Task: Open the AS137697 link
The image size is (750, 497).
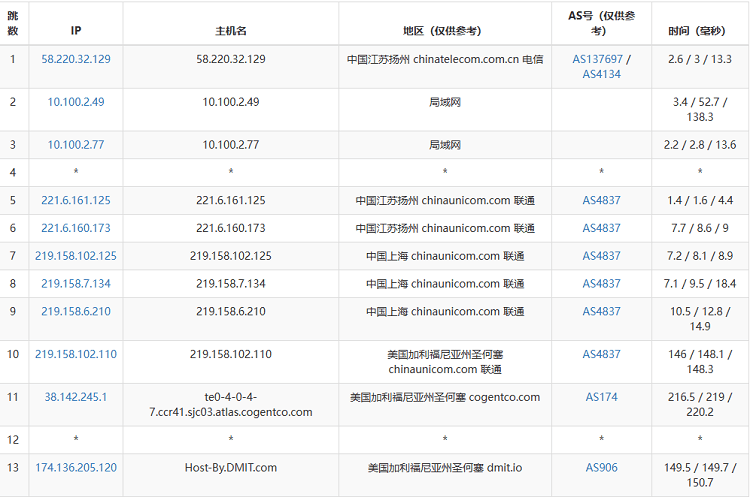Action: [x=597, y=59]
